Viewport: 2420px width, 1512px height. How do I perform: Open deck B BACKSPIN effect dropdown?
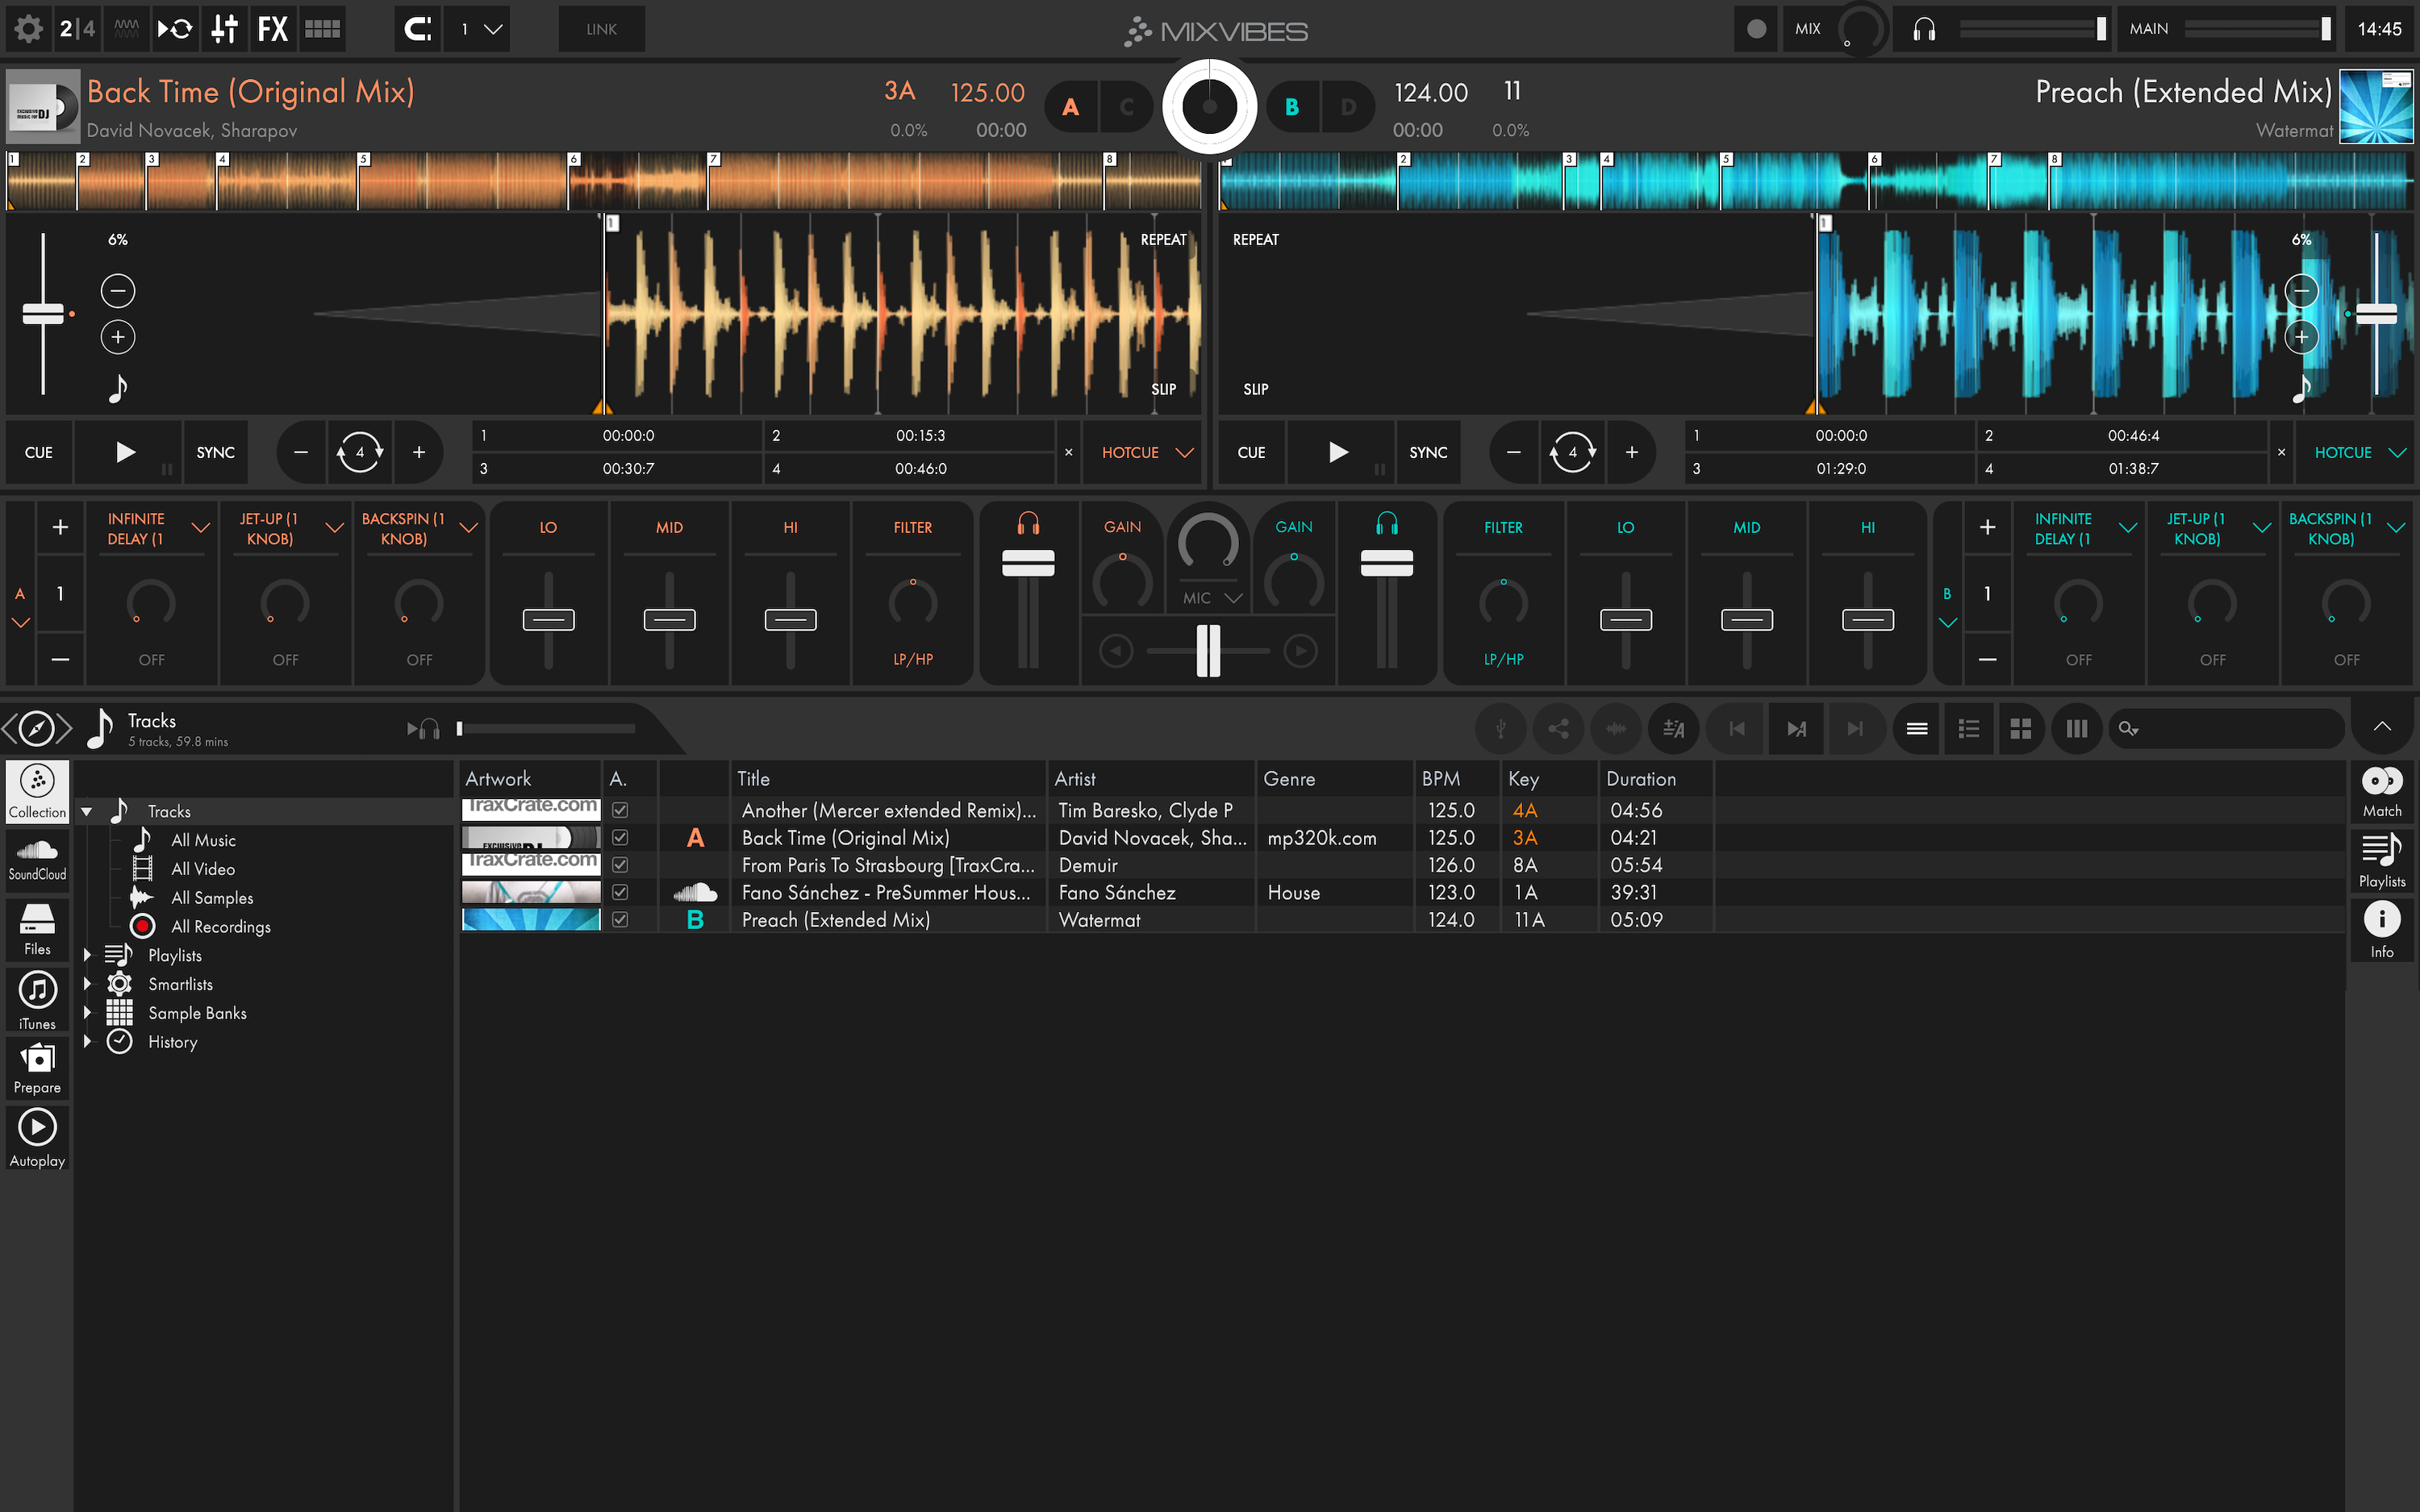click(2396, 528)
